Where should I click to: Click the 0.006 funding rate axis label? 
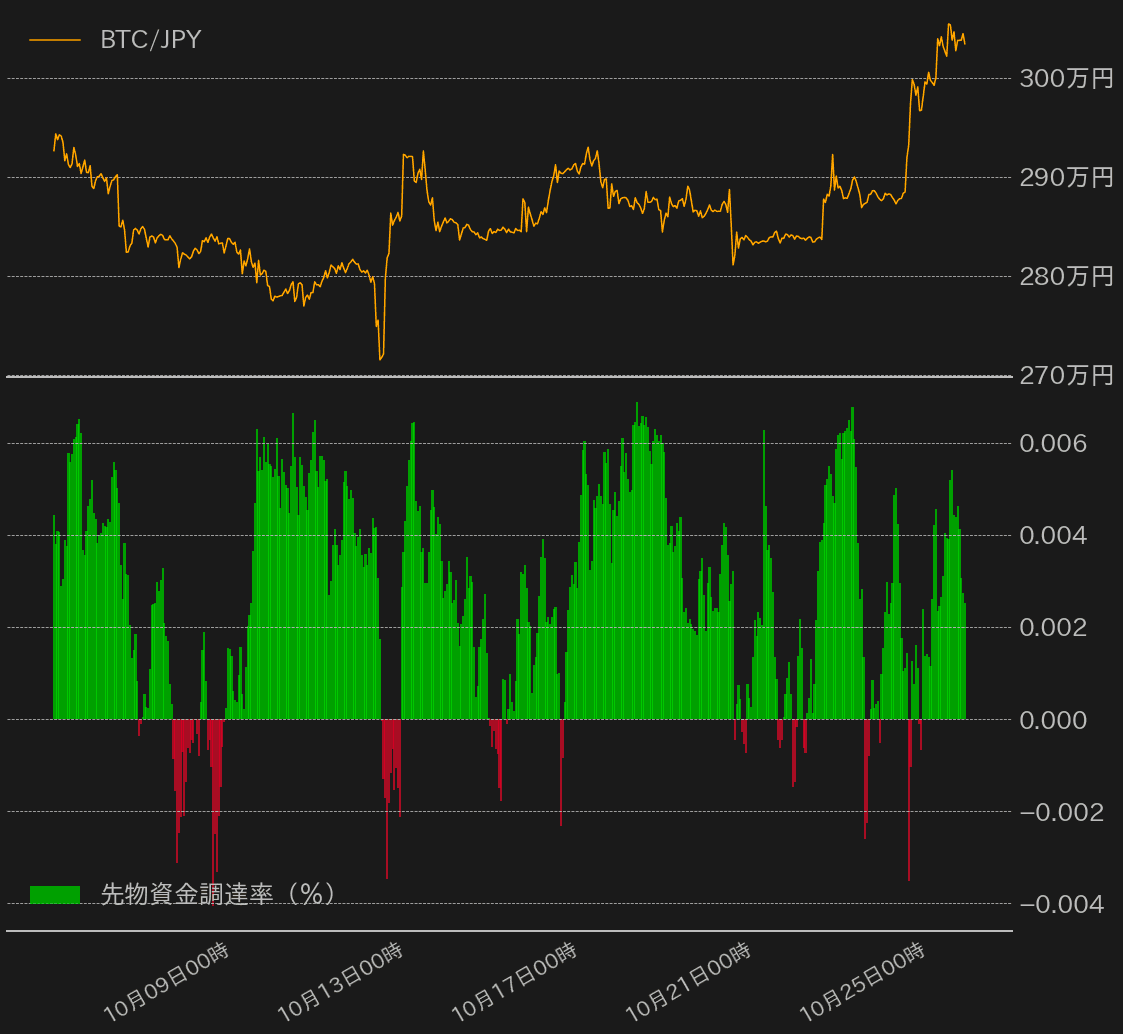pyautogui.click(x=1053, y=443)
